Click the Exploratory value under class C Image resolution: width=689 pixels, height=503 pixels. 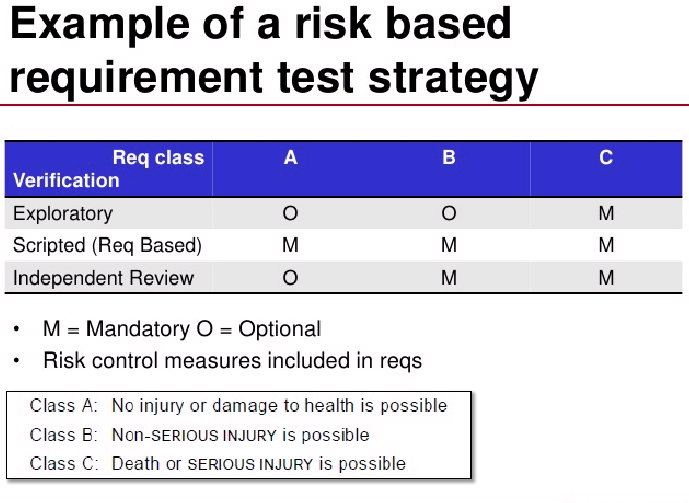click(x=606, y=214)
